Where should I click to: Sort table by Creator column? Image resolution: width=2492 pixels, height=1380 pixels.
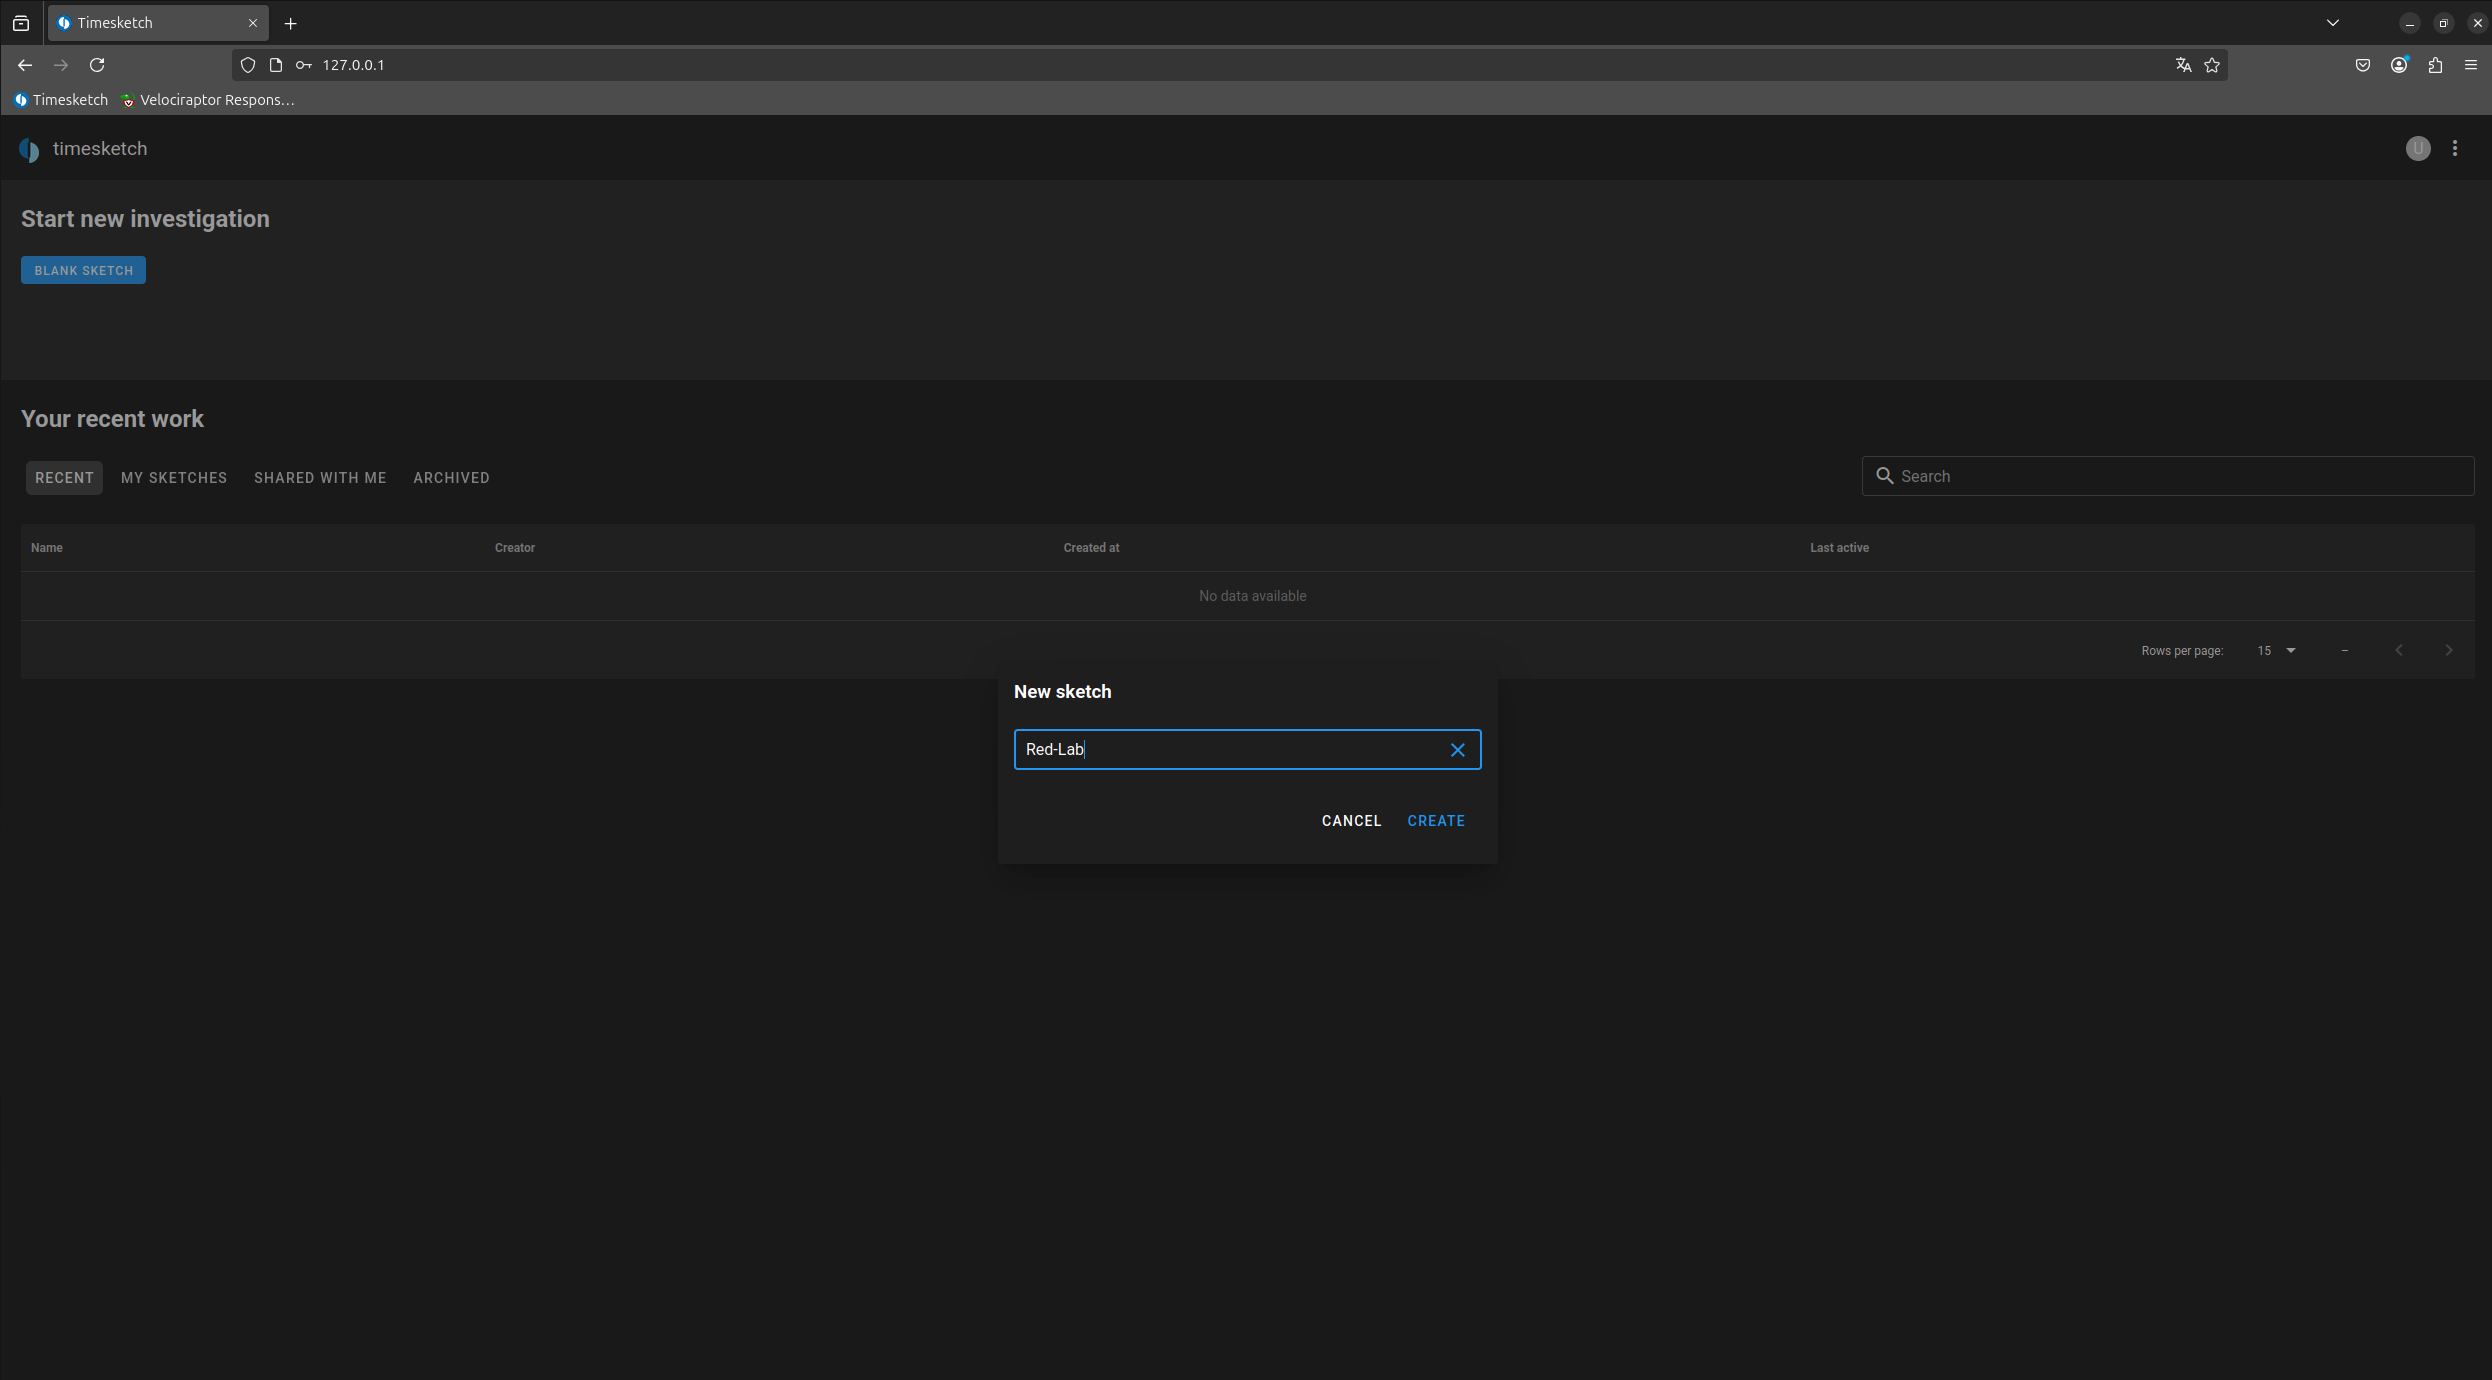pos(515,548)
